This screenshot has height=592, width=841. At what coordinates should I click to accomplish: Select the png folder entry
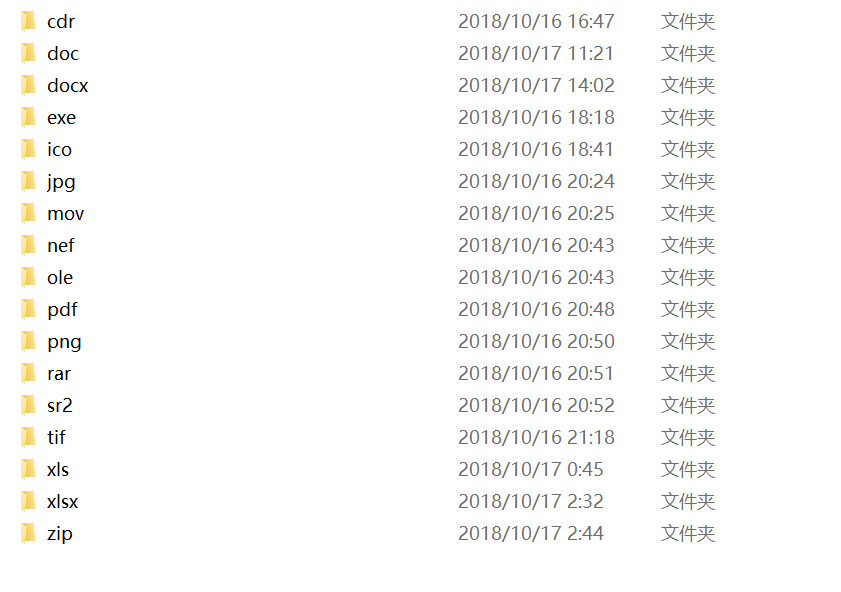368,342
